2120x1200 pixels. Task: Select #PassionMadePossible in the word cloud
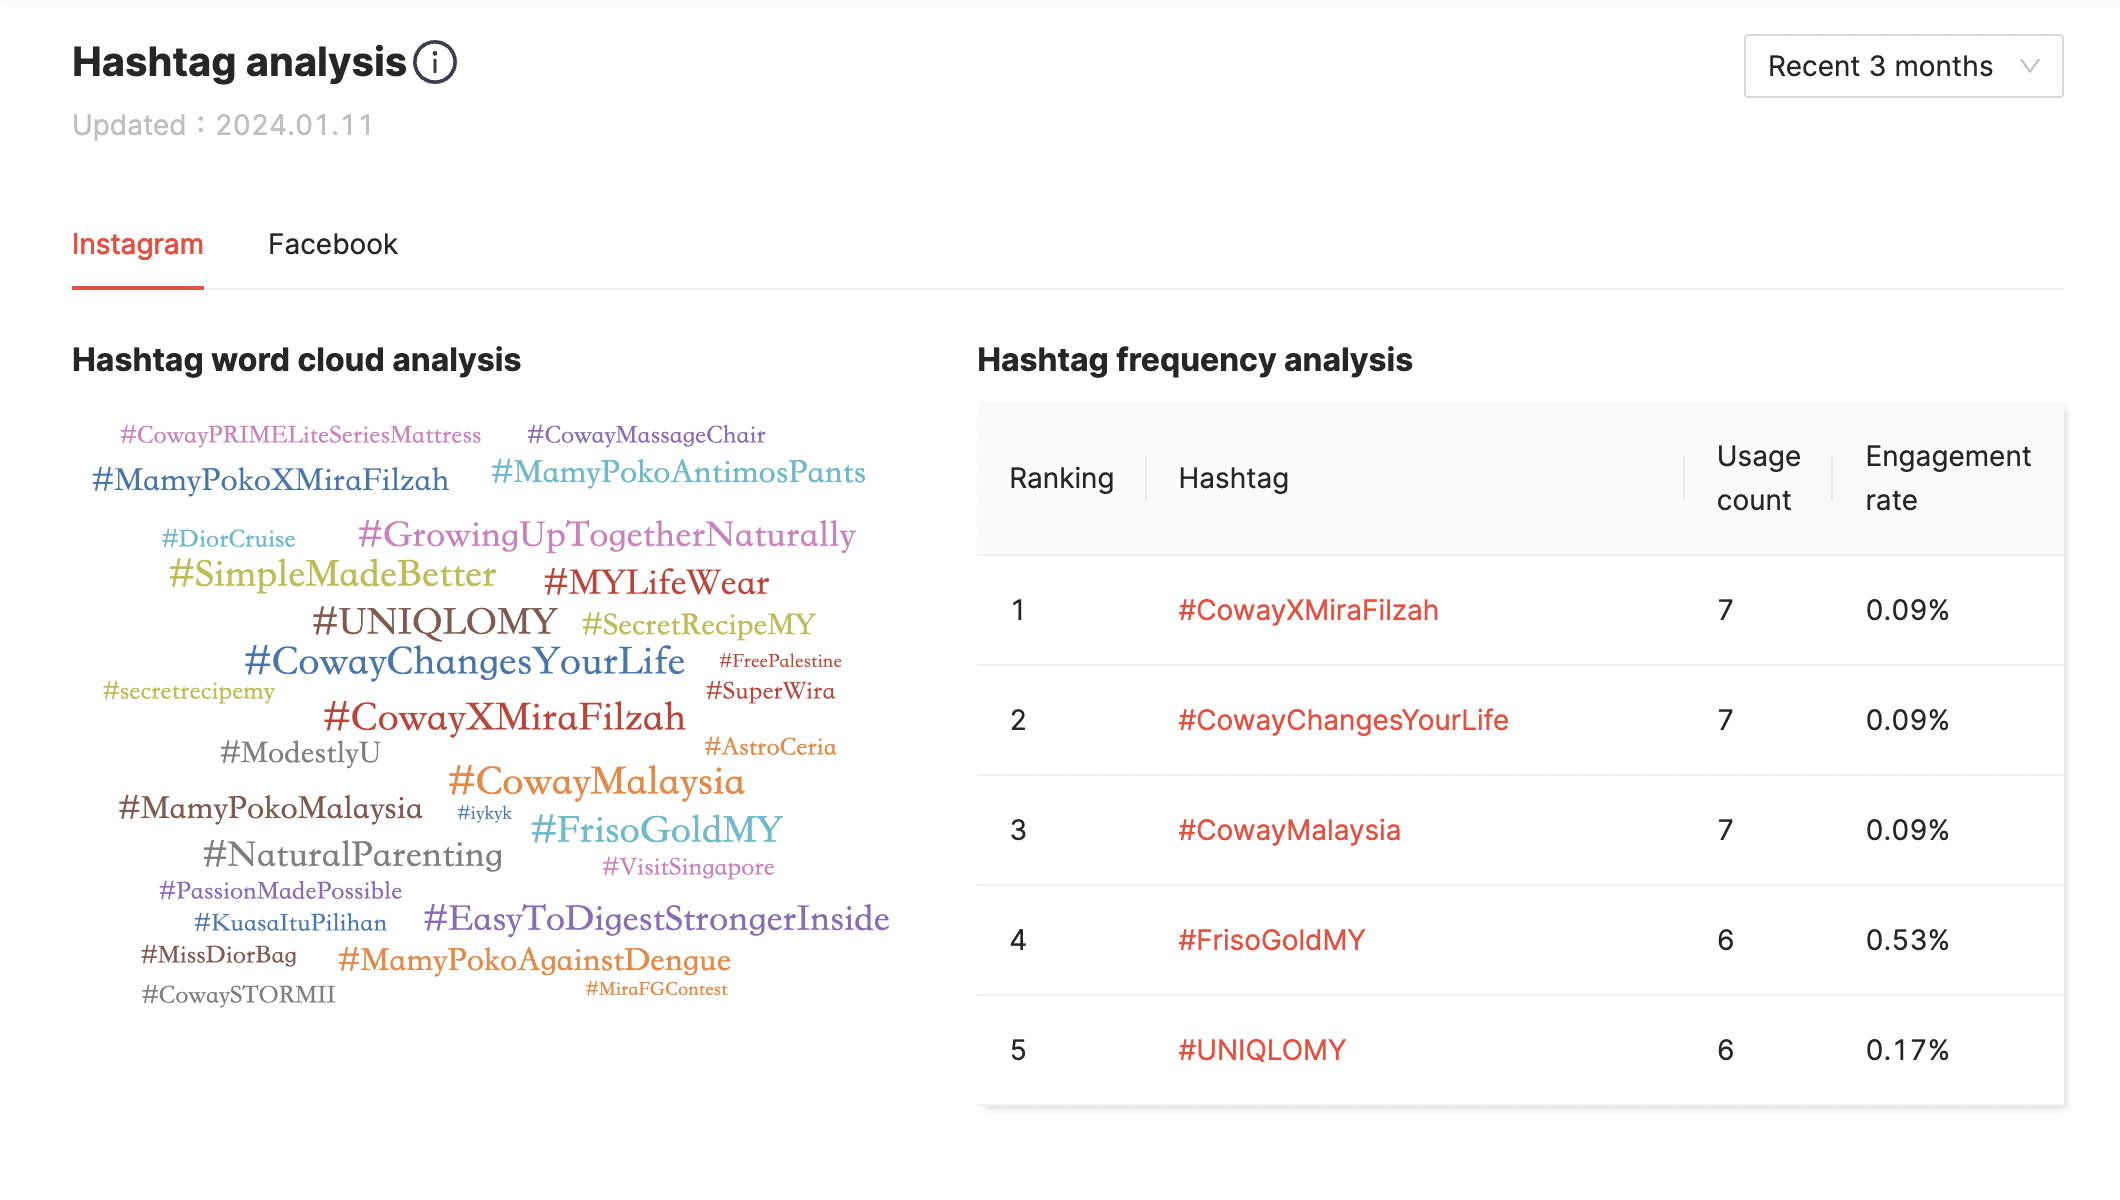click(x=280, y=891)
